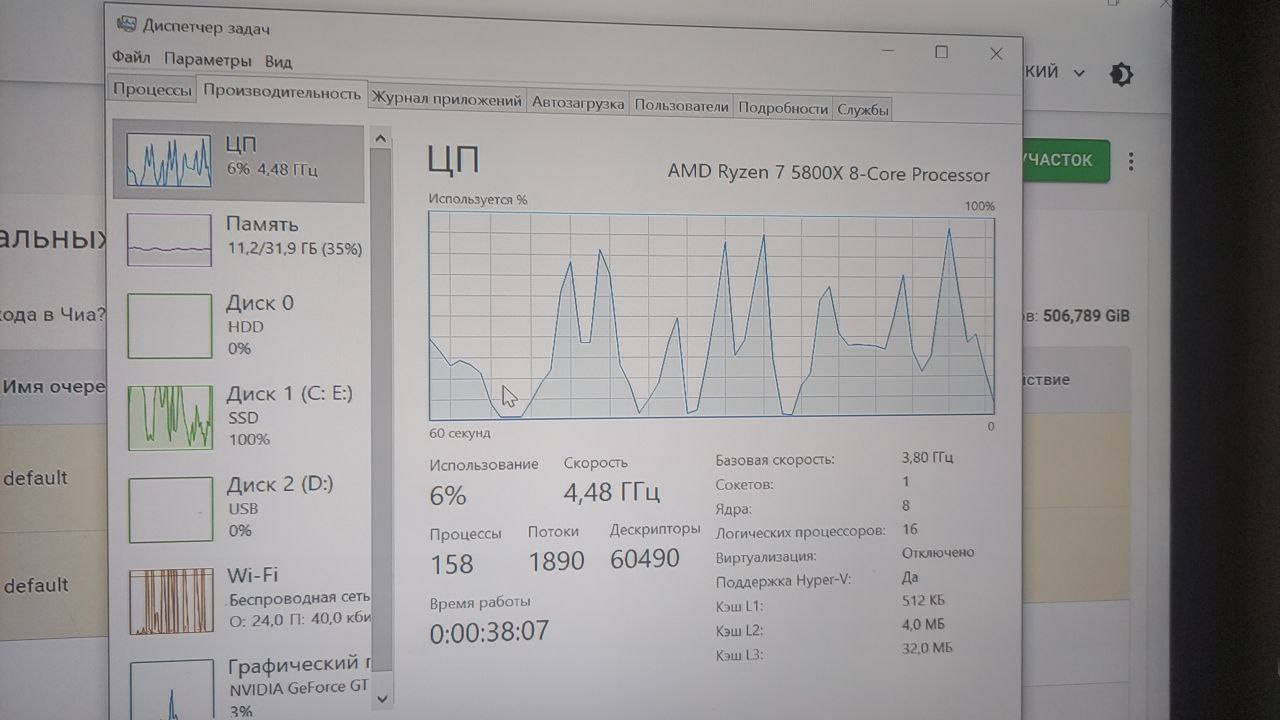The width and height of the screenshot is (1280, 720).
Task: Click the Поддержка Hyper-V label
Action: 783,579
